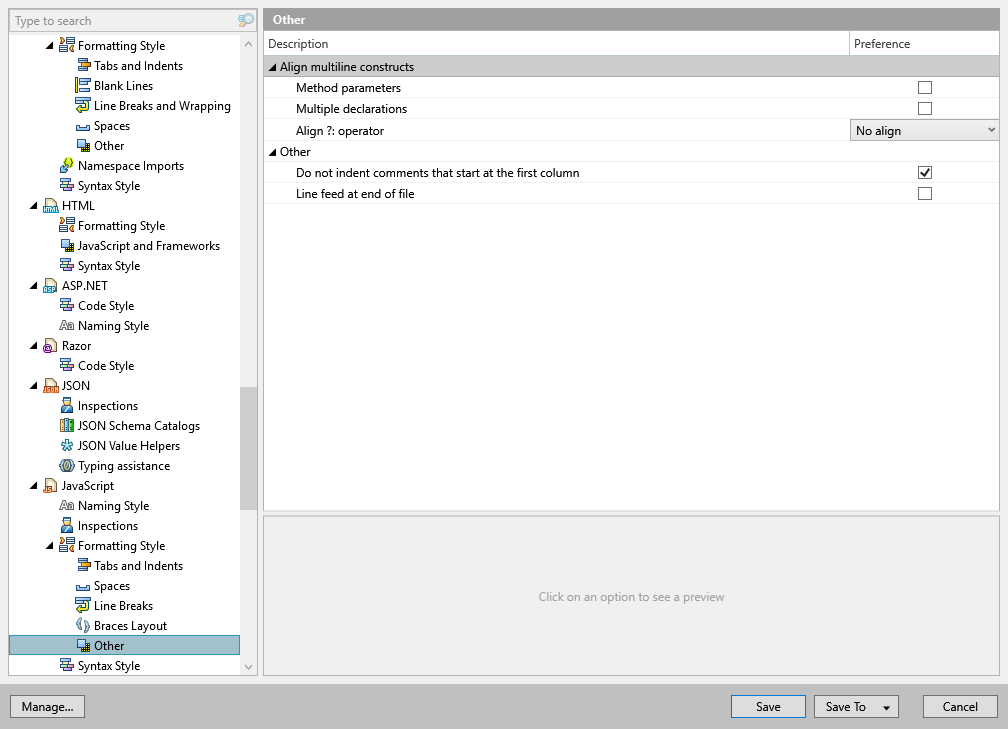Check the Multiple declarations option
The image size is (1008, 729).
point(925,108)
